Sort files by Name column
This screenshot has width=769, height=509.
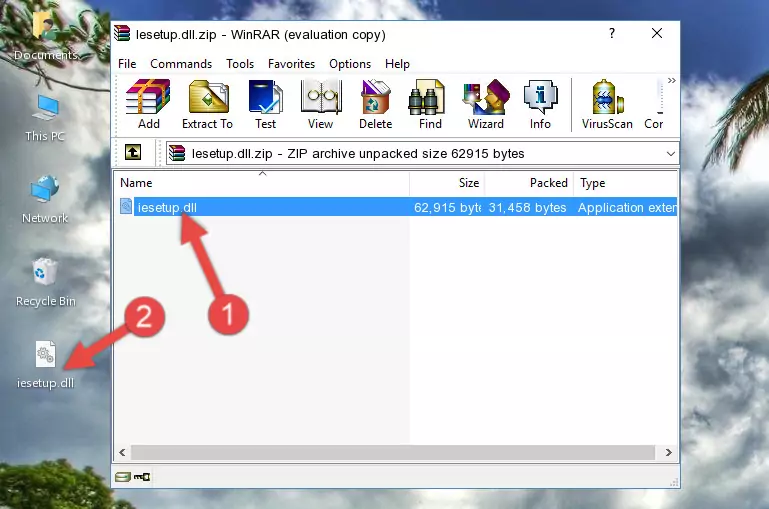[262, 183]
